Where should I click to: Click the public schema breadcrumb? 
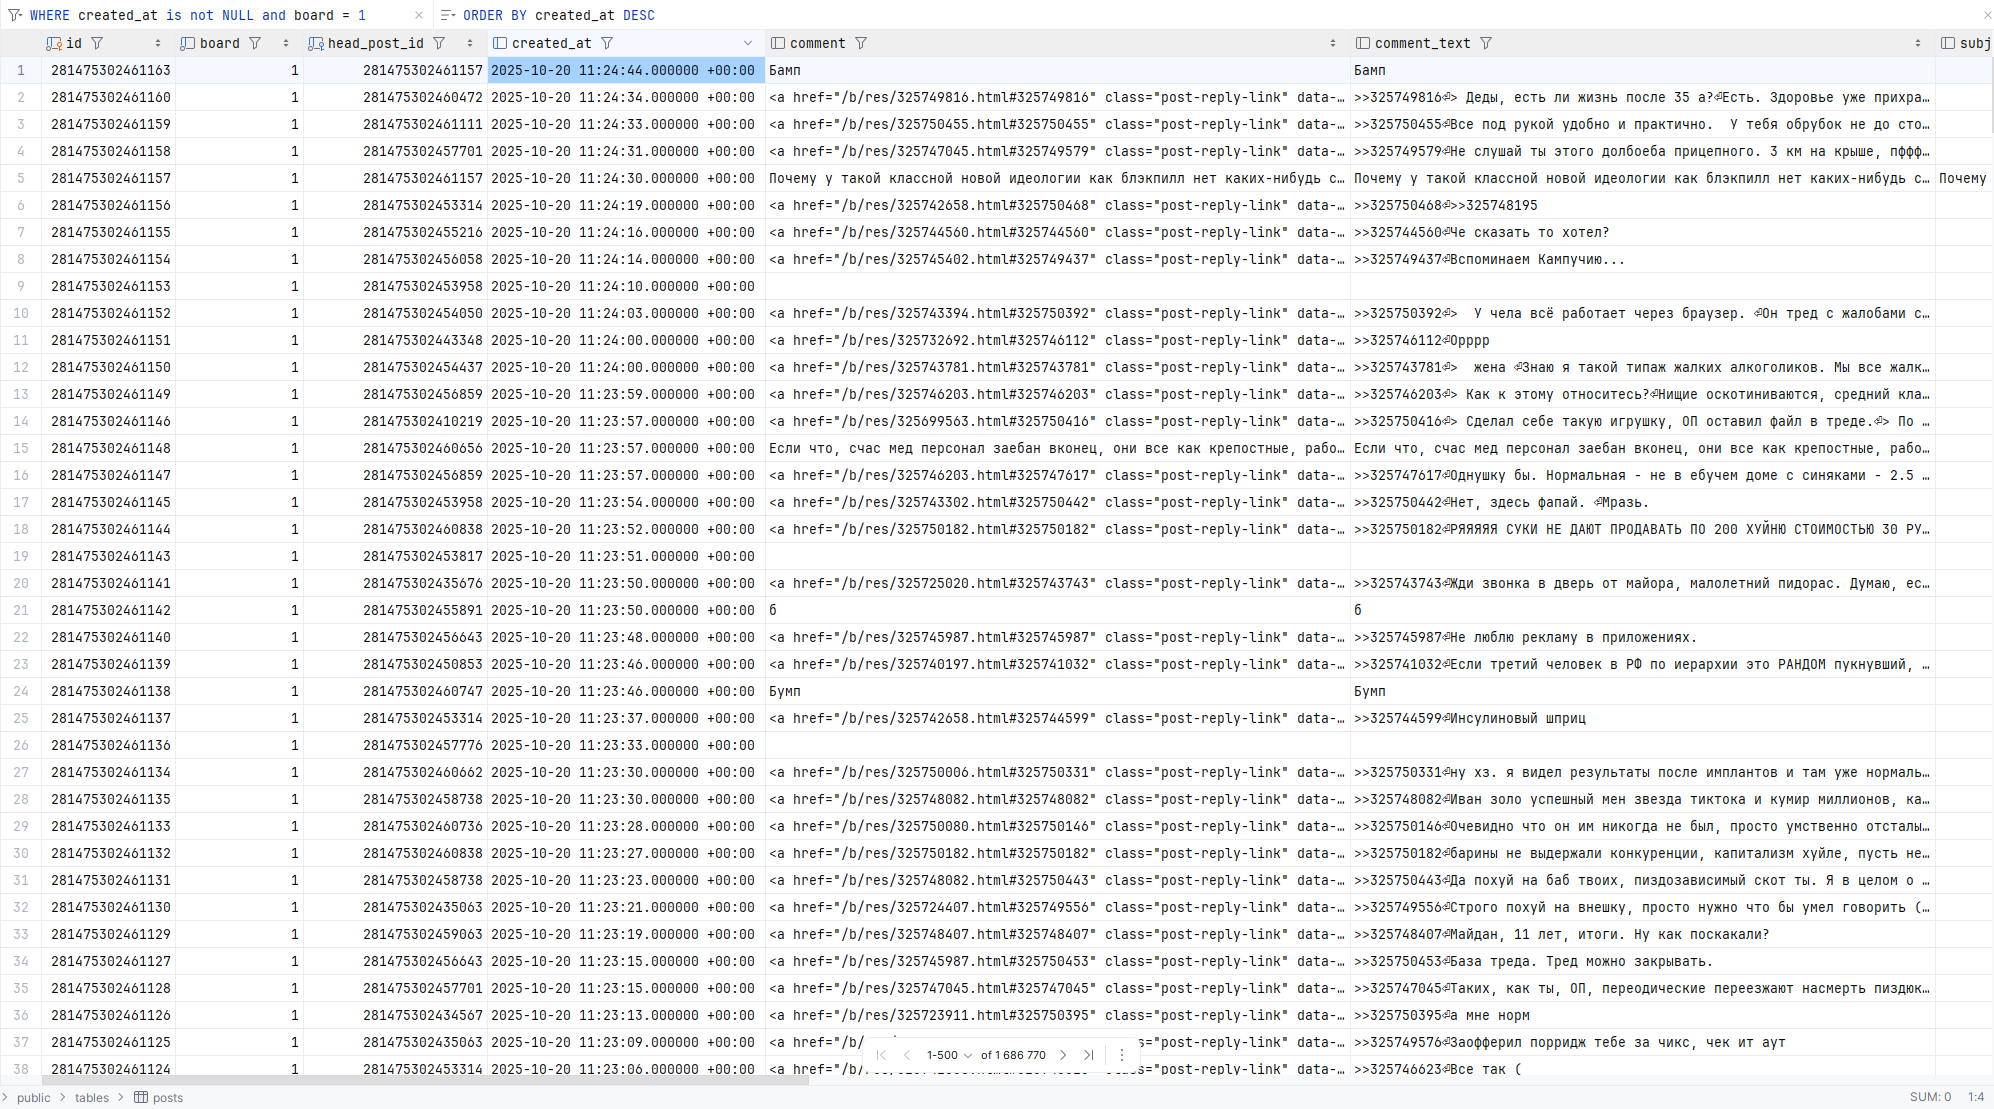tap(33, 1097)
